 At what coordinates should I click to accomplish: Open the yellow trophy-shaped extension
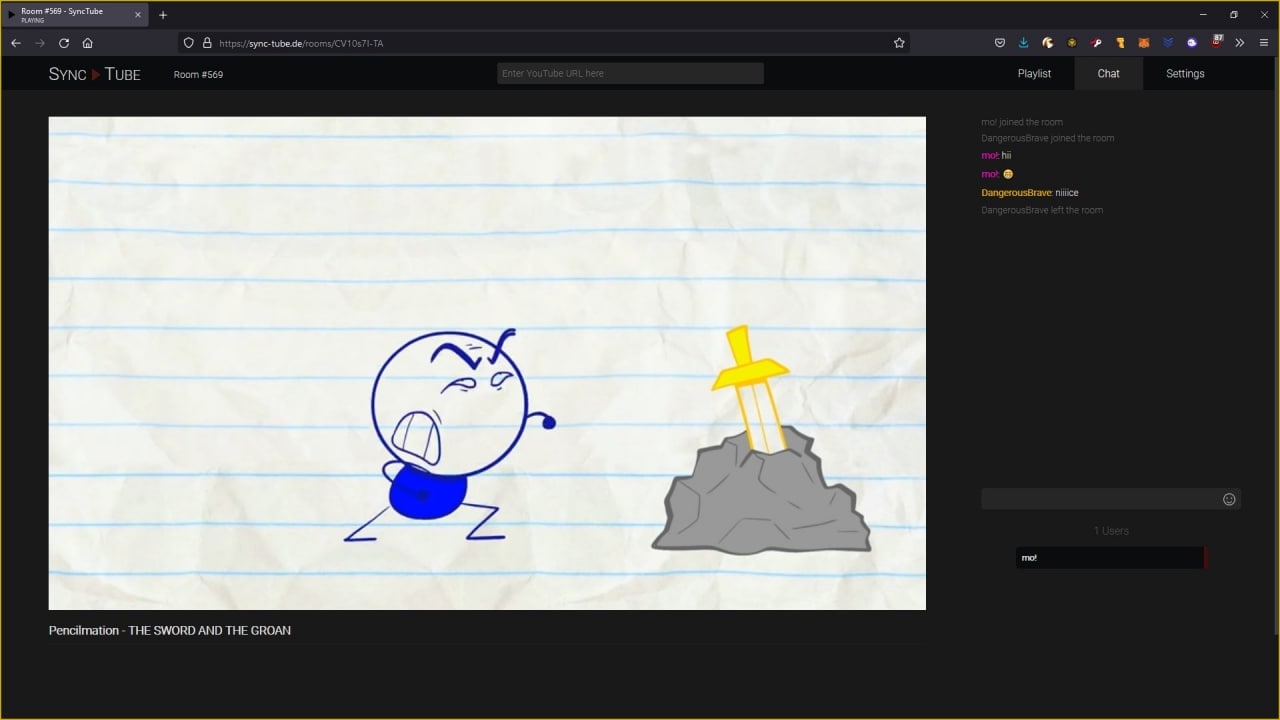1120,43
